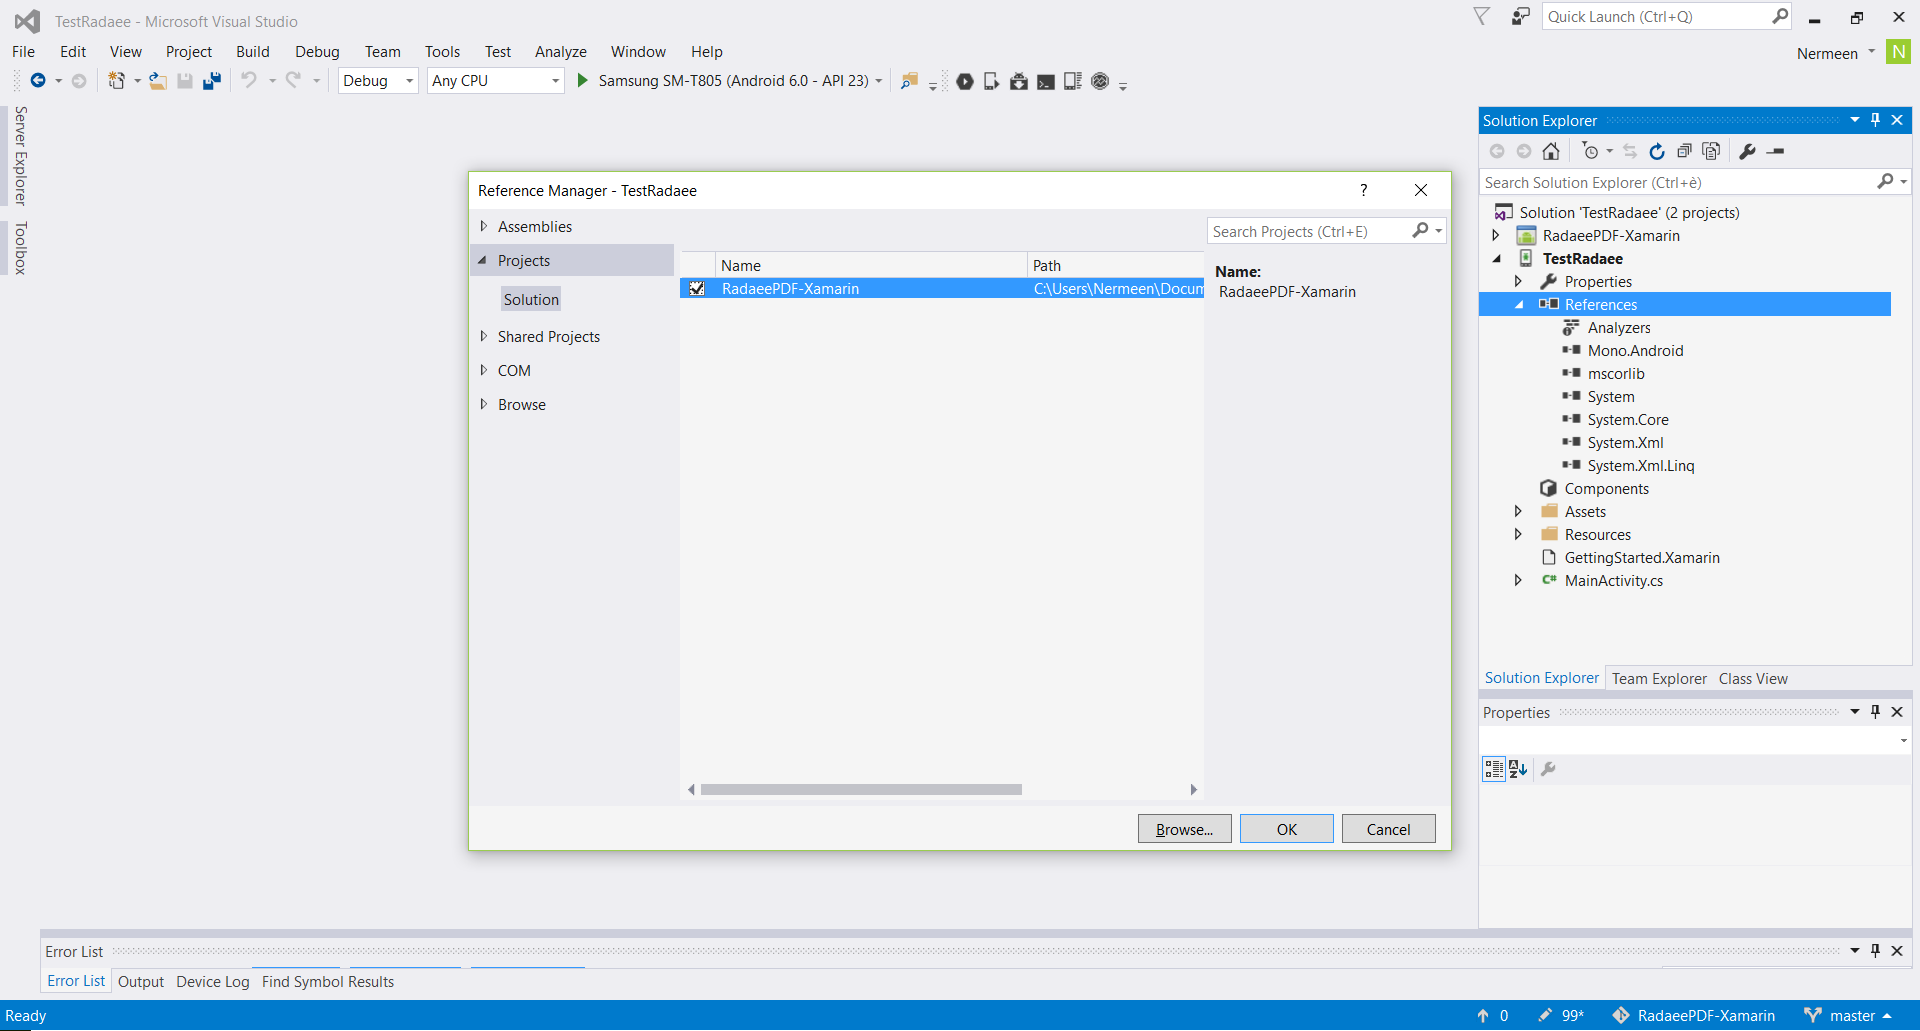Image resolution: width=1920 pixels, height=1031 pixels.
Task: Click the Navigate Backward toolbar arrow
Action: point(38,81)
